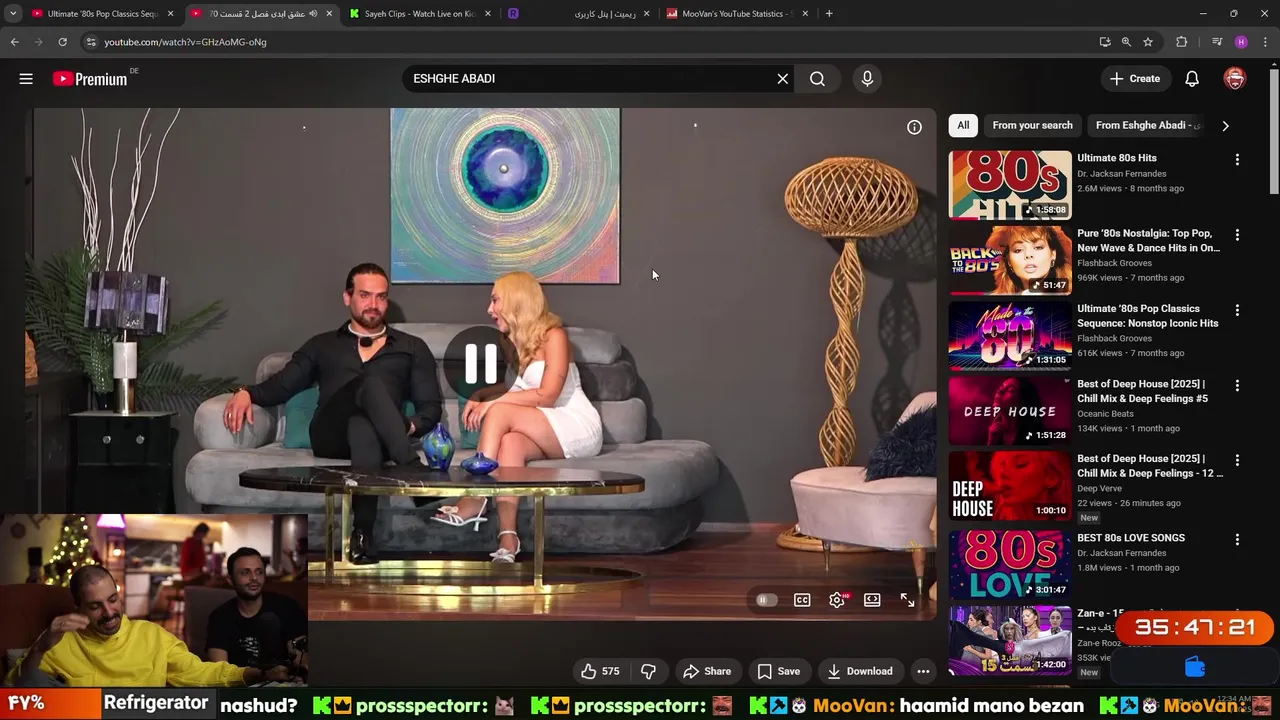Open options for Deep House 12 video
Screen dimensions: 1280x720
coord(1237,460)
